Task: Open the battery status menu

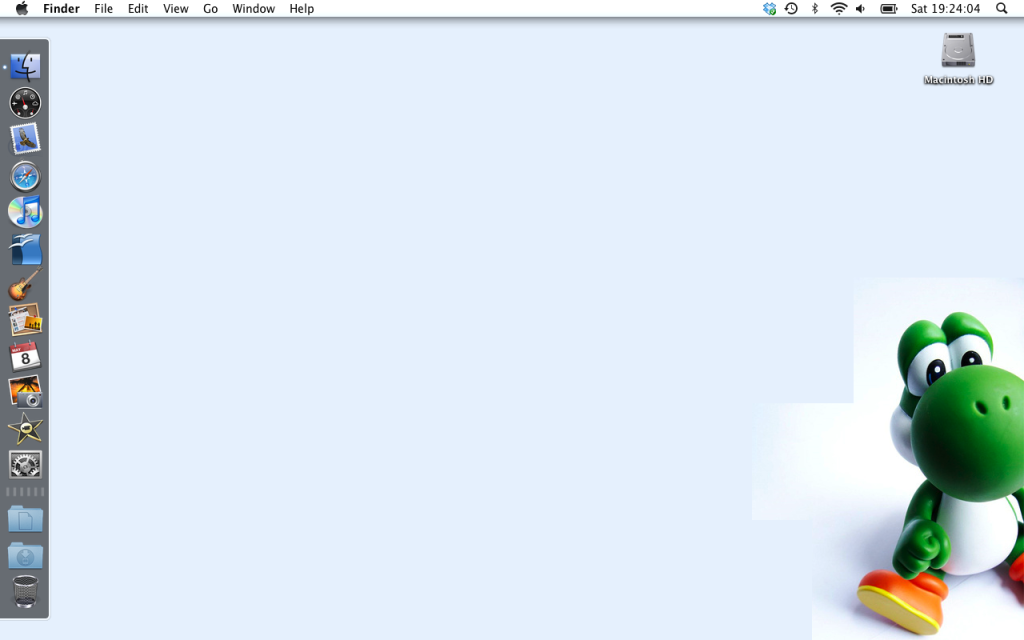Action: click(889, 8)
